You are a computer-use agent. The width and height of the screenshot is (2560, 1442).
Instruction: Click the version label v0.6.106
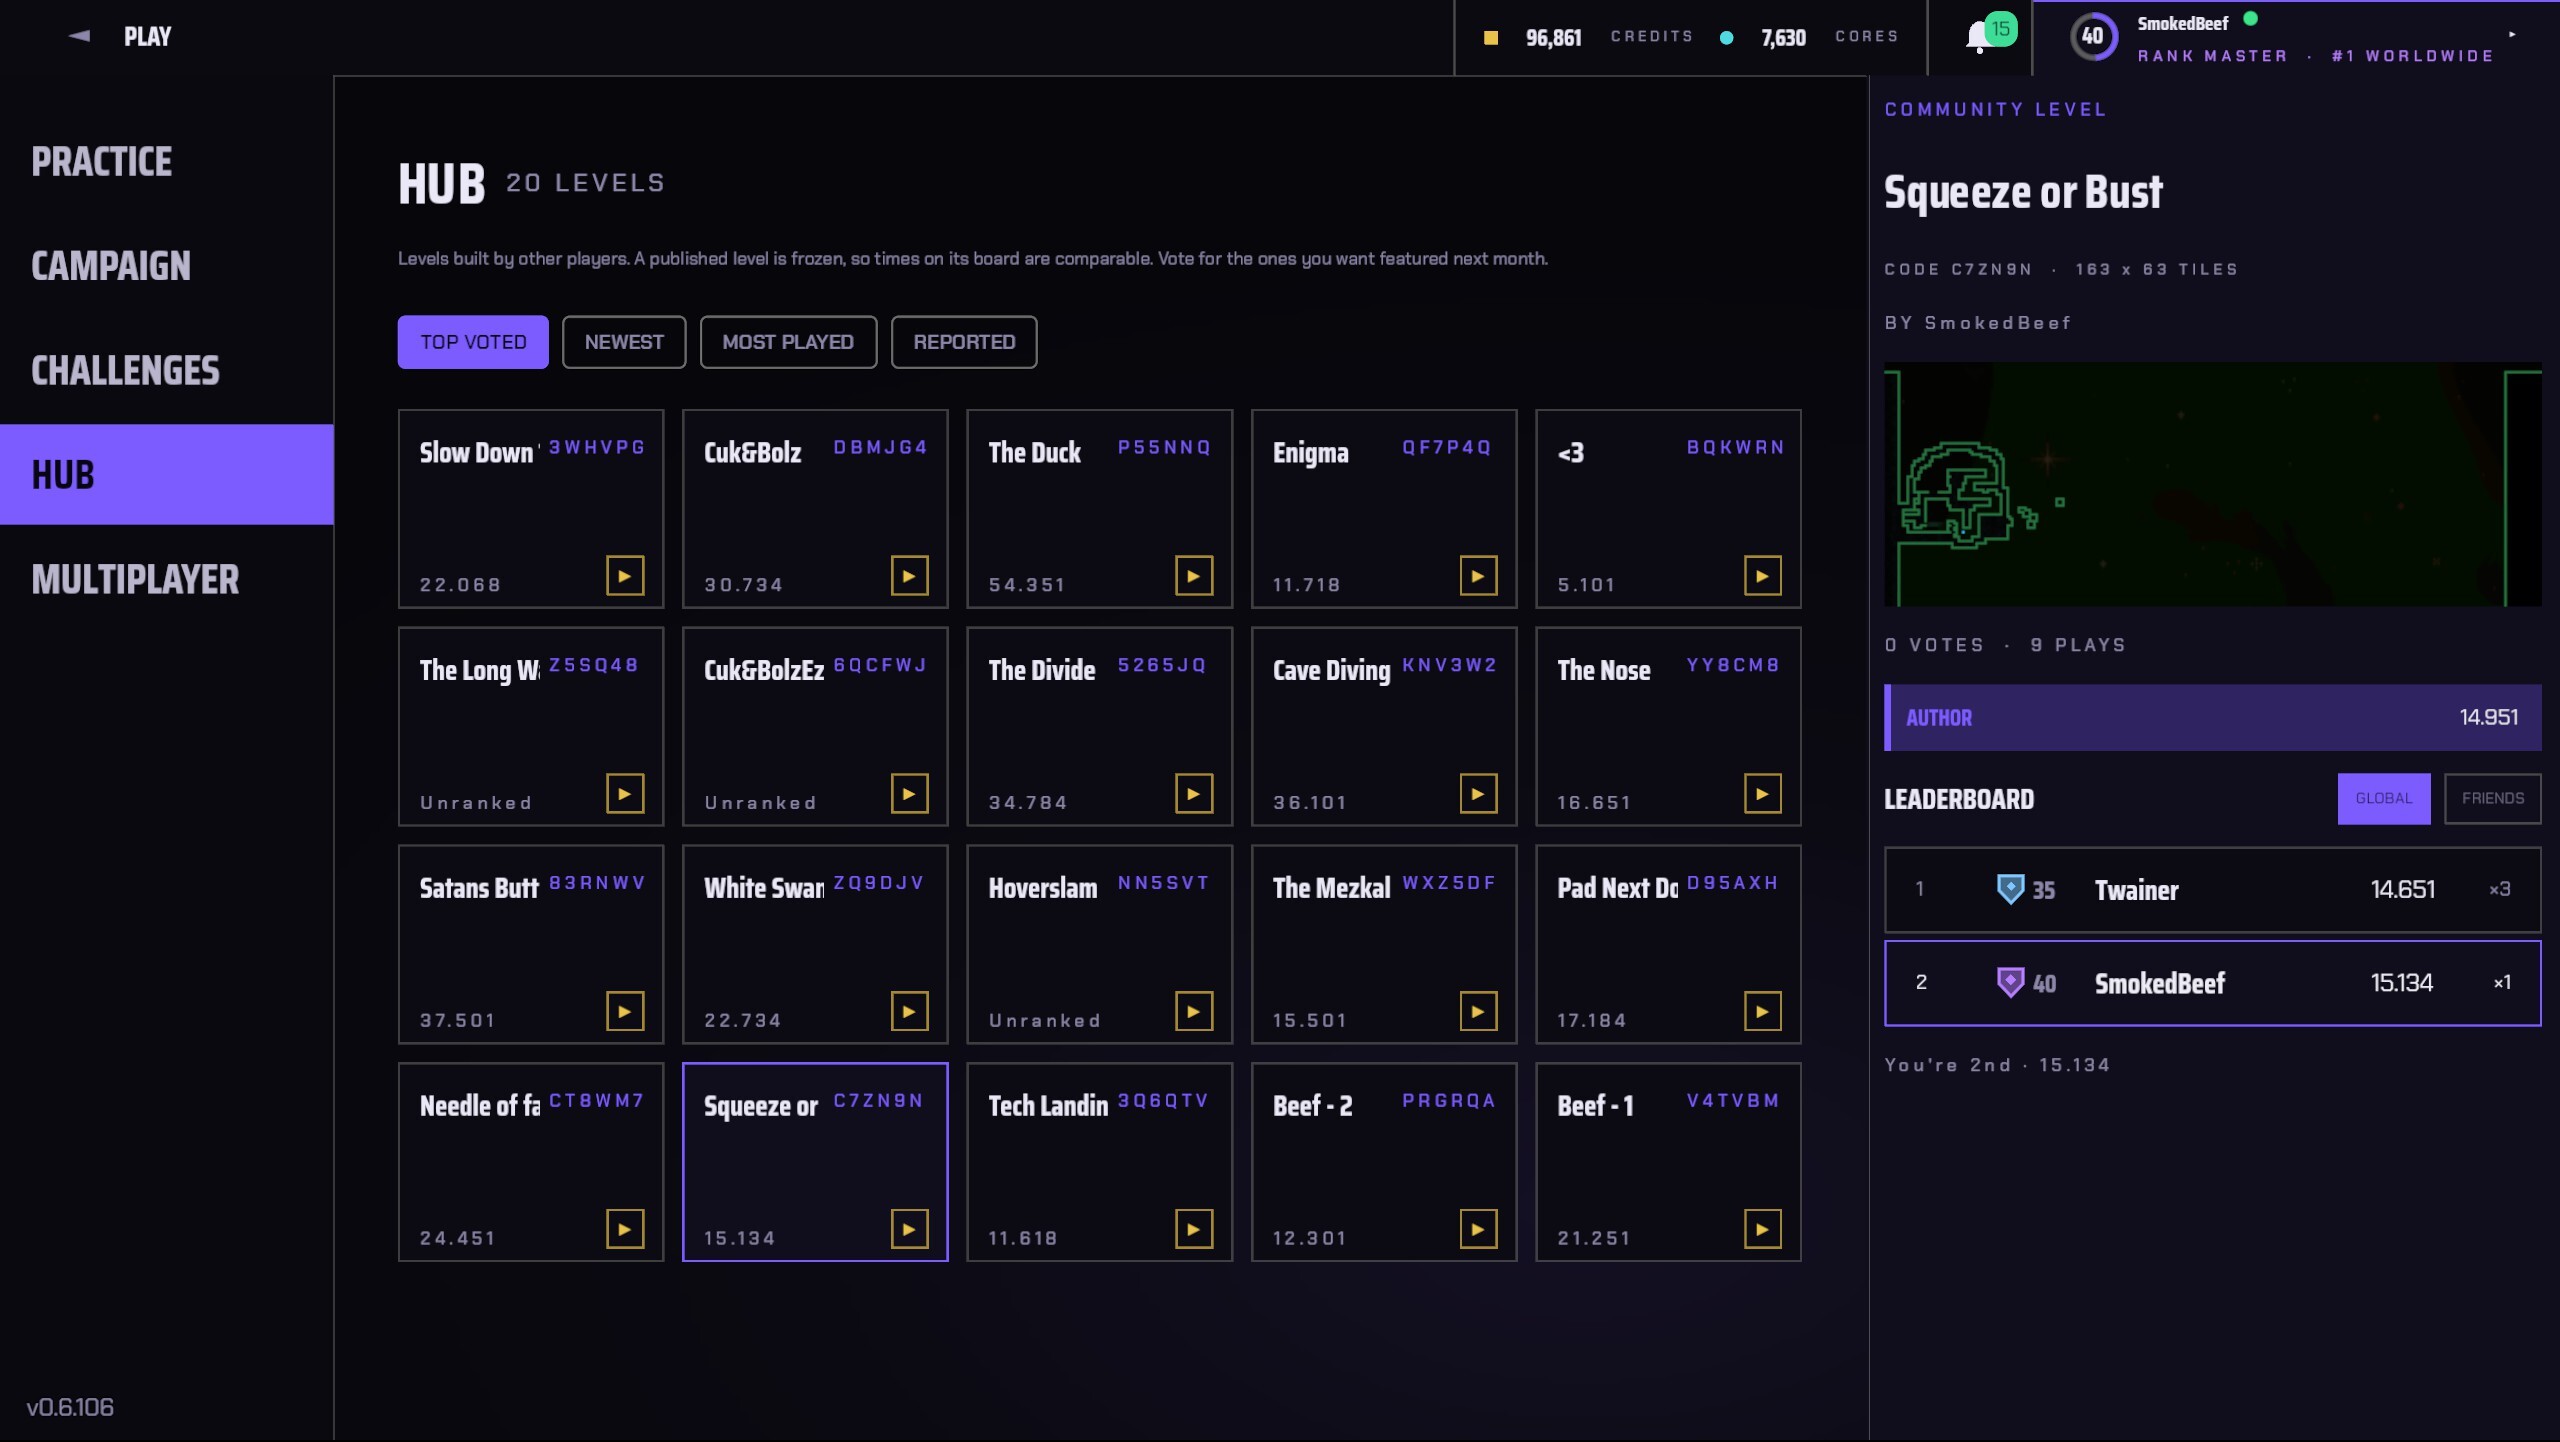[70, 1407]
